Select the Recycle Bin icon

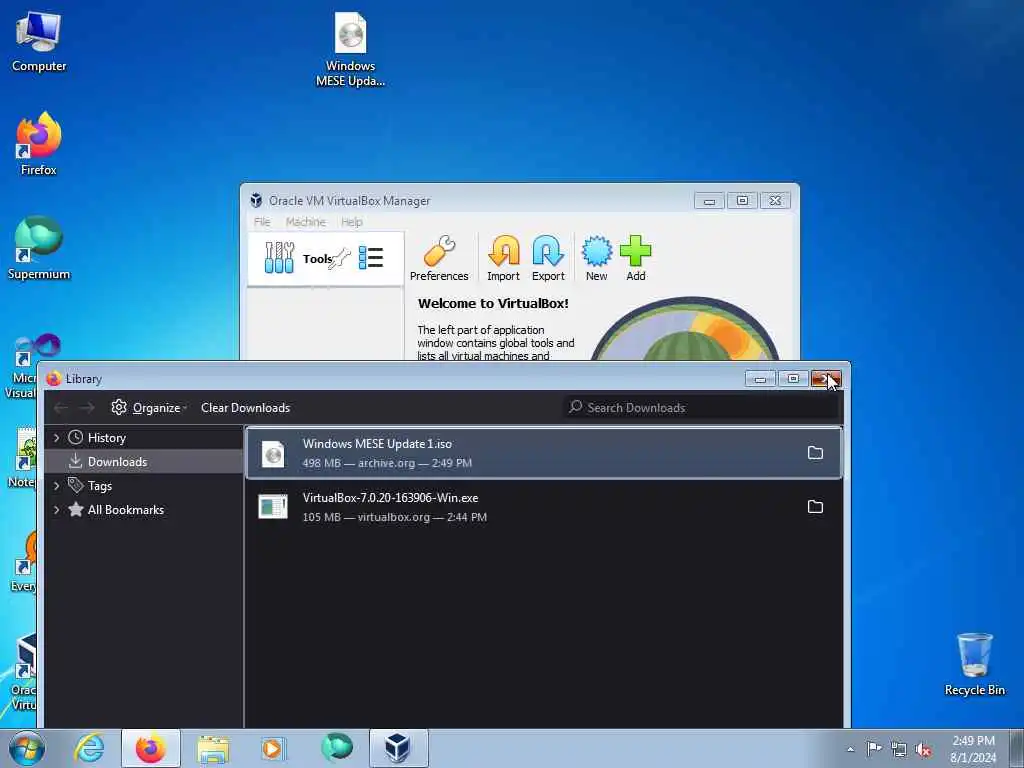pos(974,664)
